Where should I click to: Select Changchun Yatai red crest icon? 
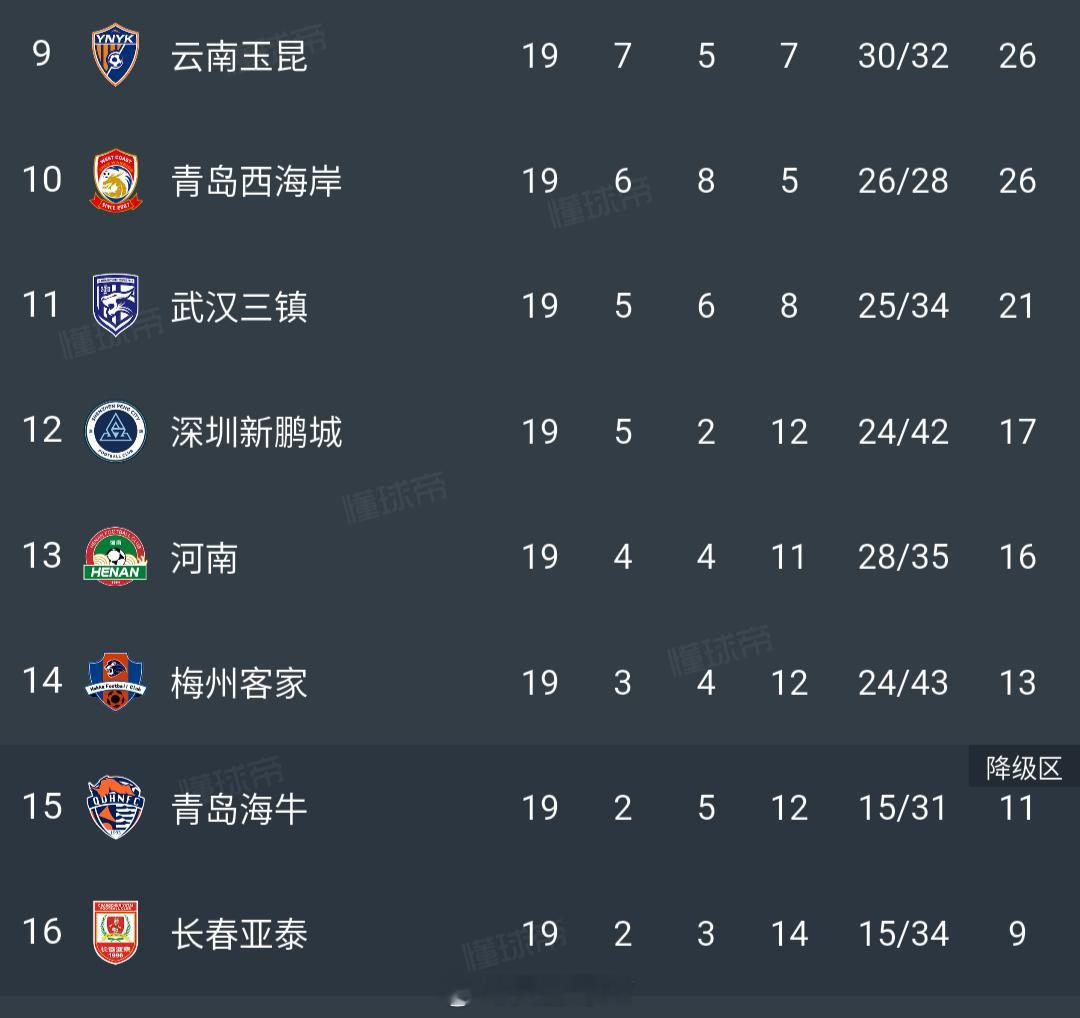tap(116, 933)
